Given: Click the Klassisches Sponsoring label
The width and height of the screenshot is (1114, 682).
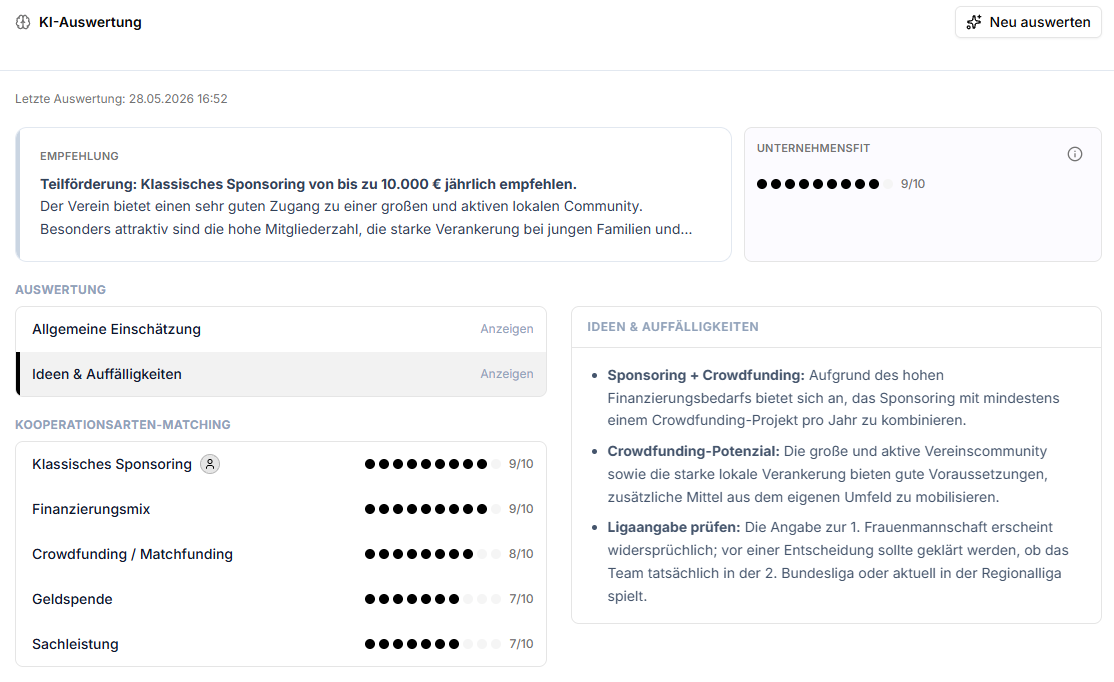Looking at the screenshot, I should click(112, 464).
